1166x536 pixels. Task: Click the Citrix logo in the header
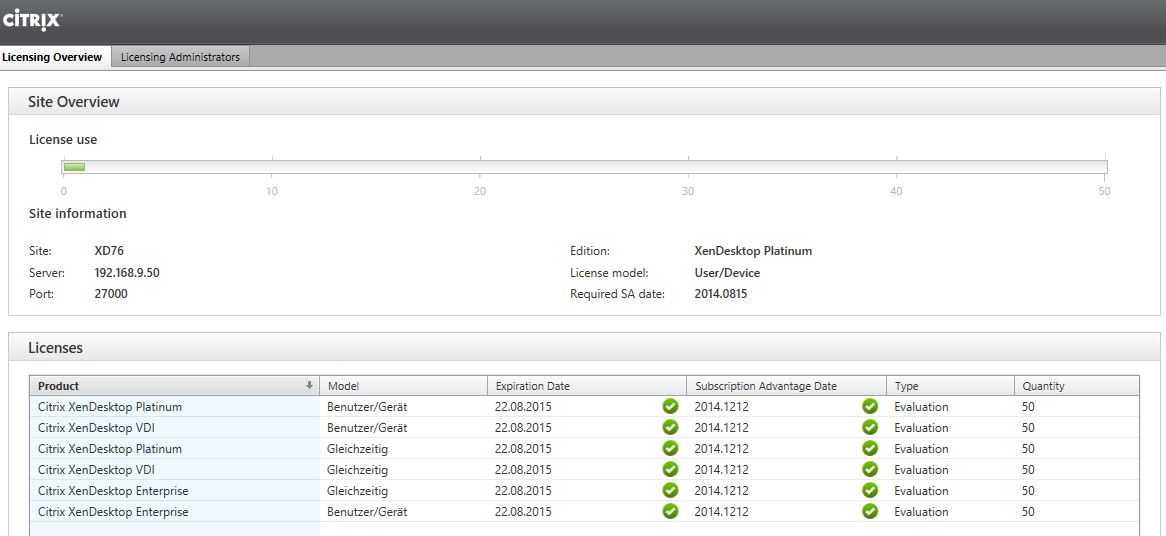[x=32, y=20]
